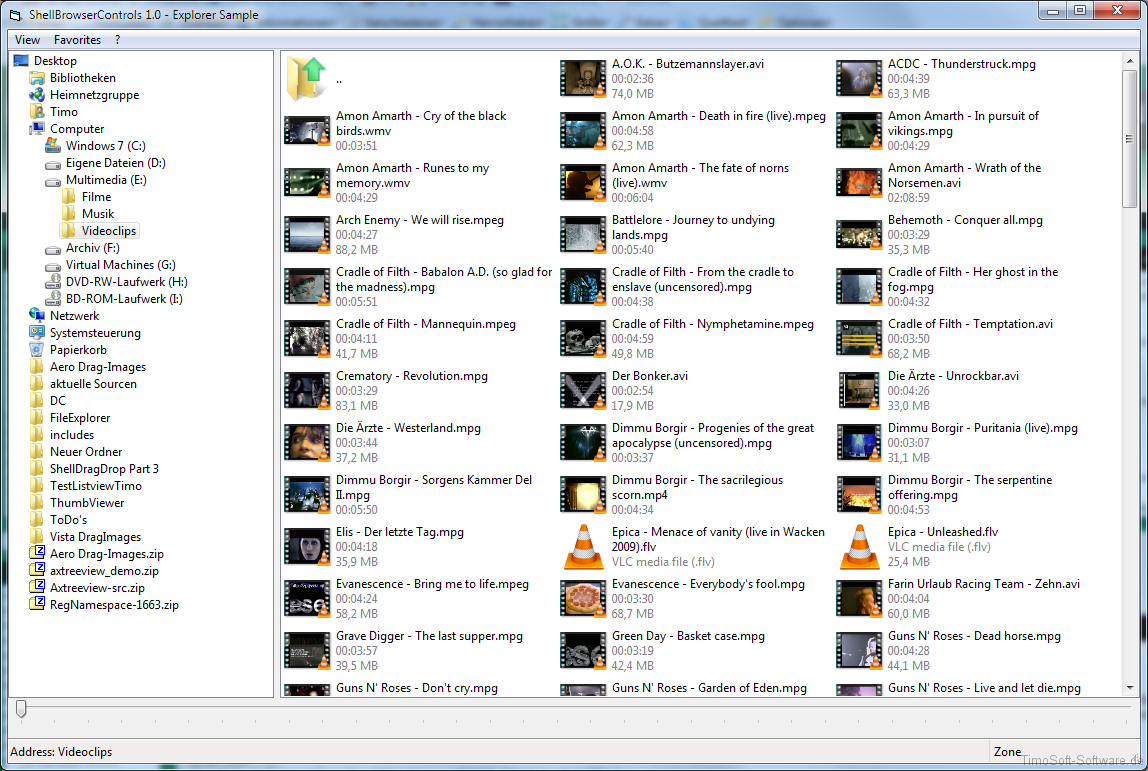This screenshot has width=1148, height=771.
Task: Click file name Evanescence - Bring me to life.mpeg
Action: coord(432,584)
